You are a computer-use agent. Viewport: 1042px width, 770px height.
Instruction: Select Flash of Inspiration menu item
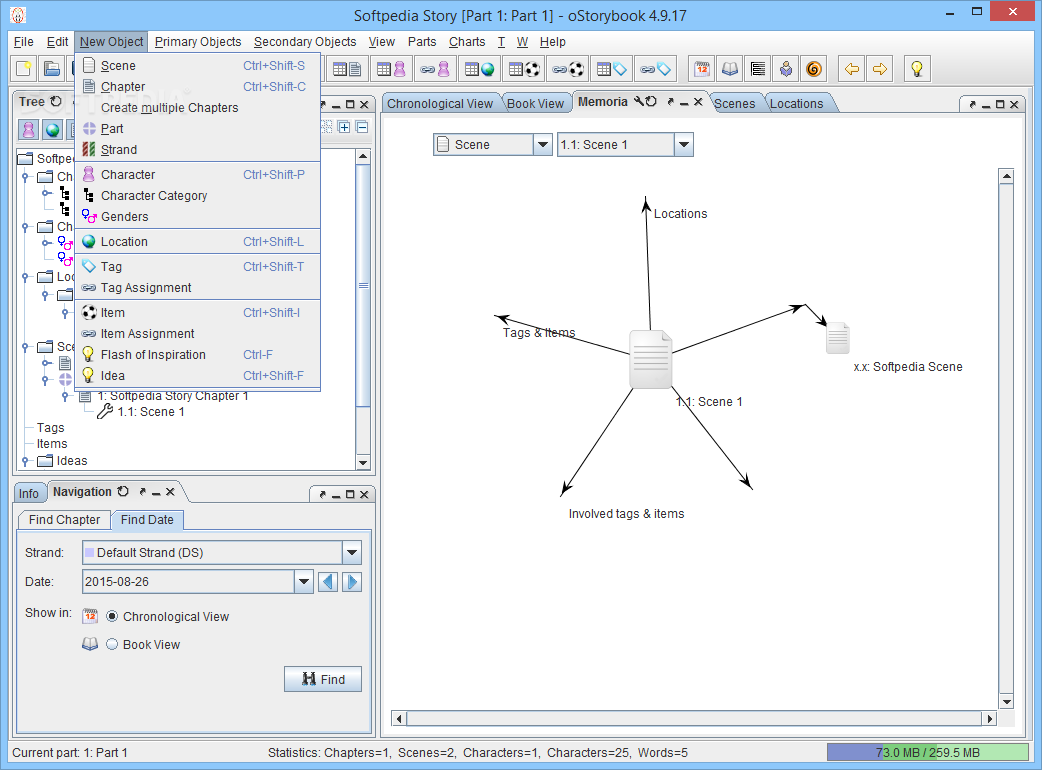tap(198, 355)
